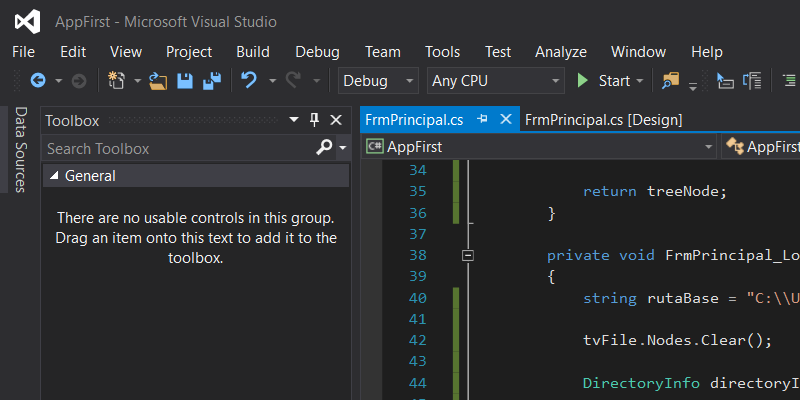Open the Any CPU platform dropdown

[495, 81]
